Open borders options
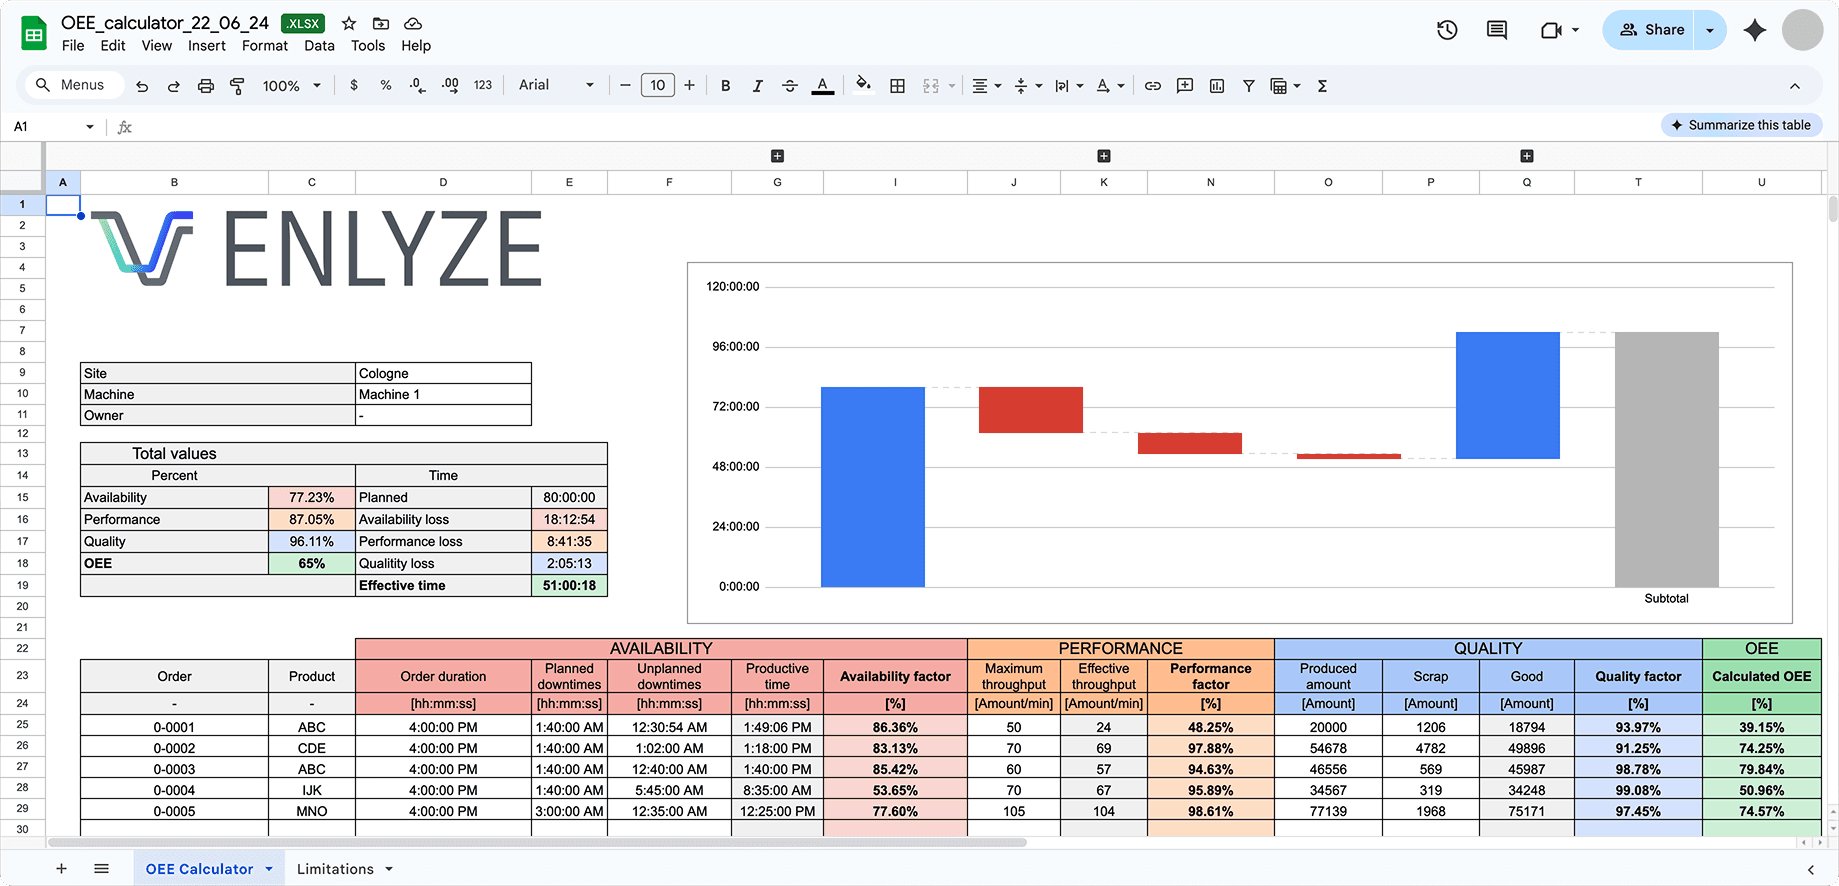1839x886 pixels. [x=898, y=86]
